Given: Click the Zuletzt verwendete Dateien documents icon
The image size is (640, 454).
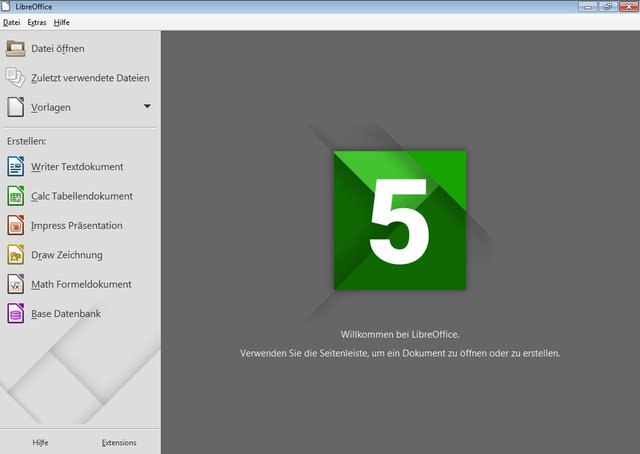Looking at the screenshot, I should [x=16, y=78].
